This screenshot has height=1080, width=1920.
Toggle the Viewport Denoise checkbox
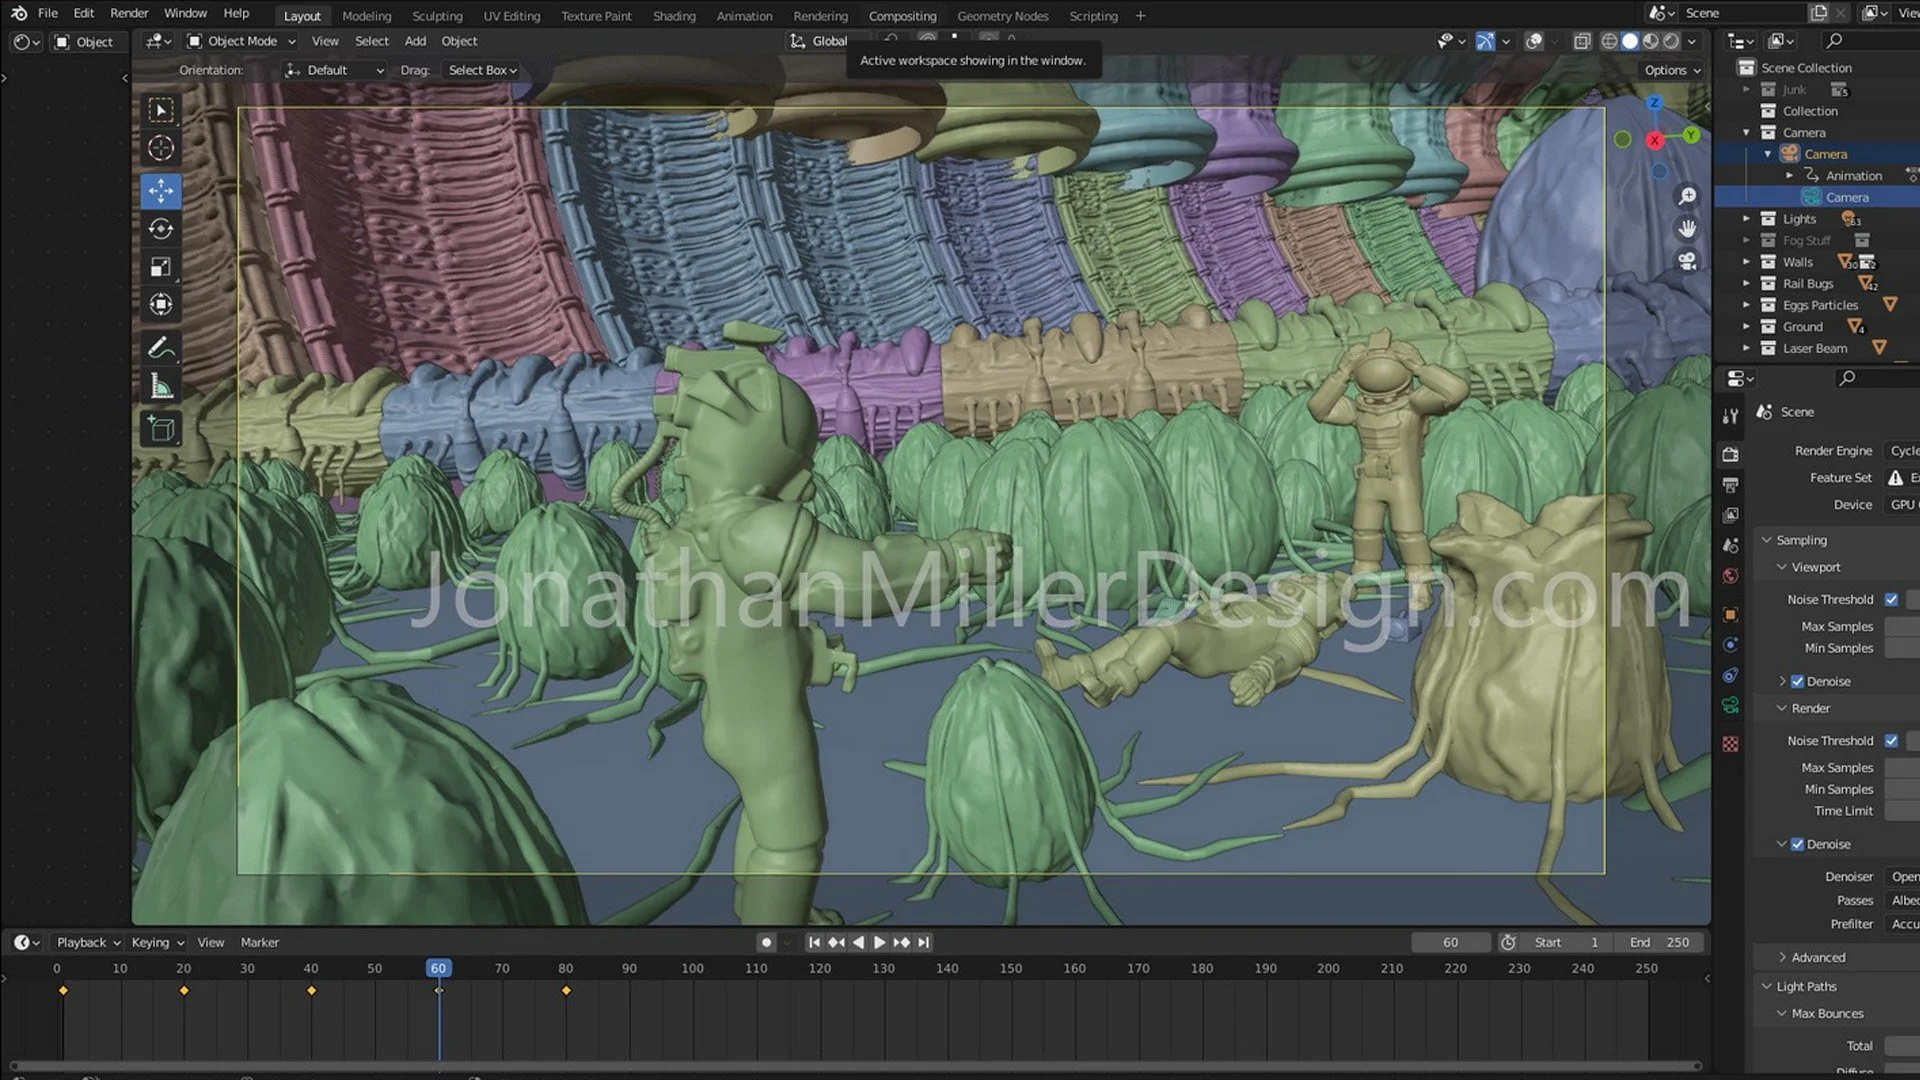[x=1797, y=682]
